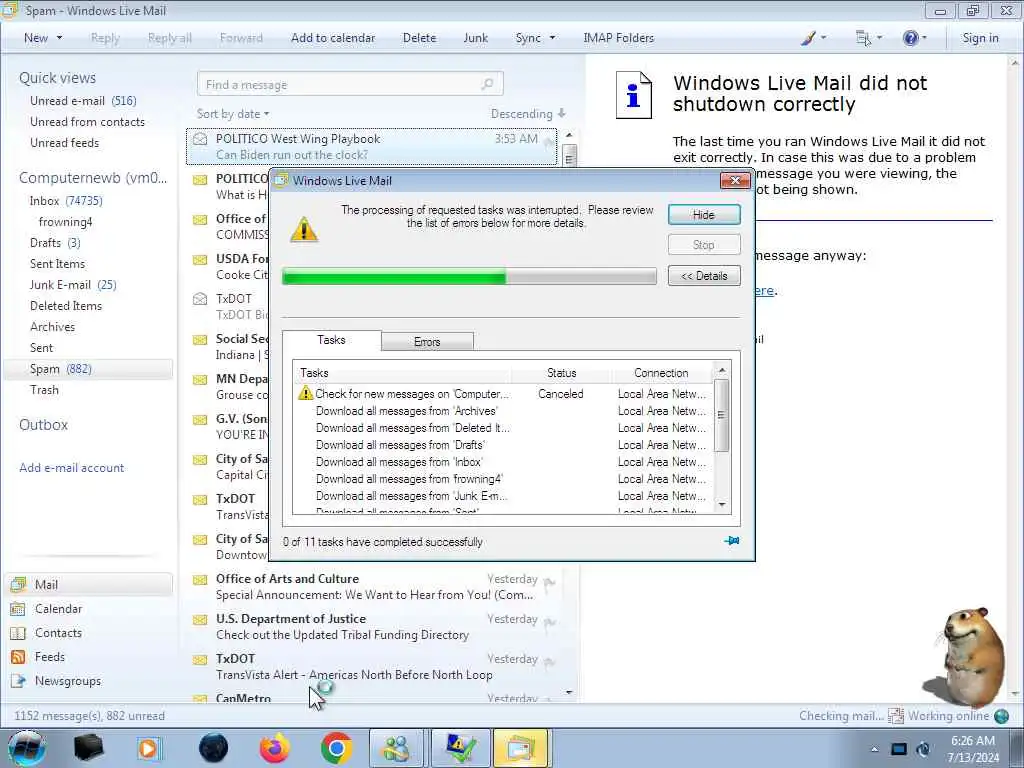Select the Junk E-mail (25) folder
The height and width of the screenshot is (768, 1024).
click(x=73, y=285)
